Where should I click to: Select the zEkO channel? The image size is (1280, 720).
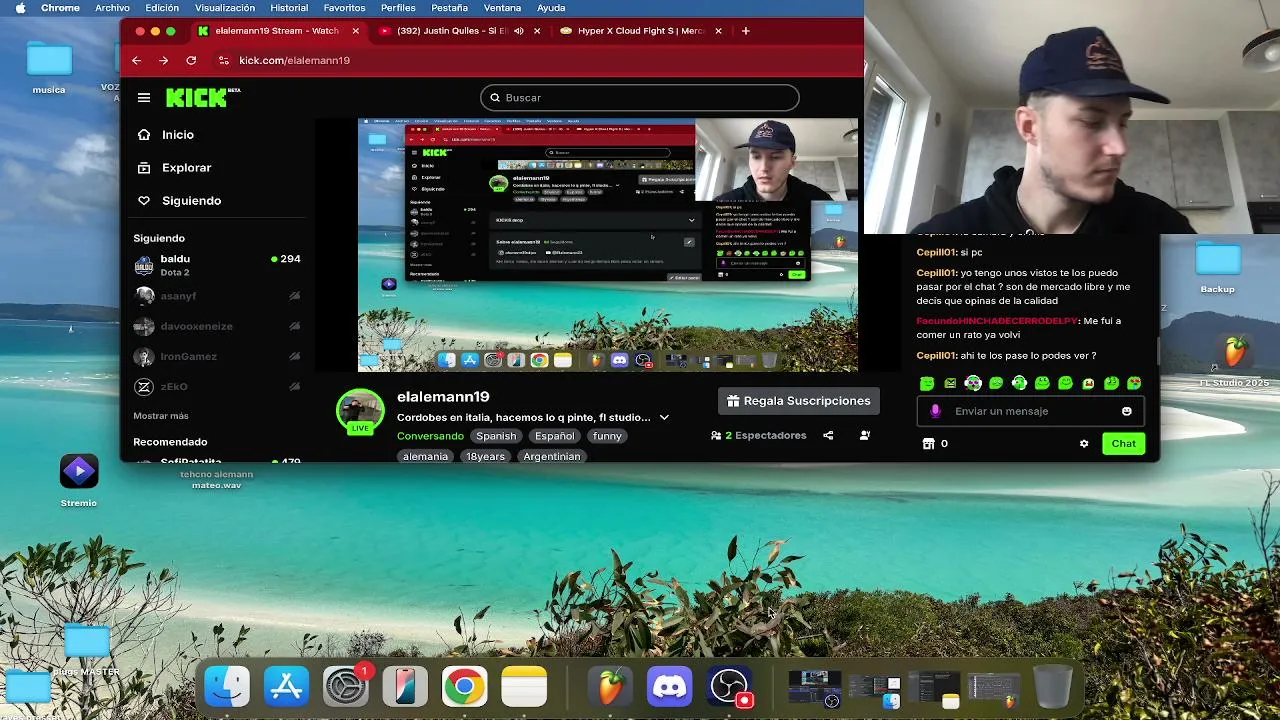217,386
